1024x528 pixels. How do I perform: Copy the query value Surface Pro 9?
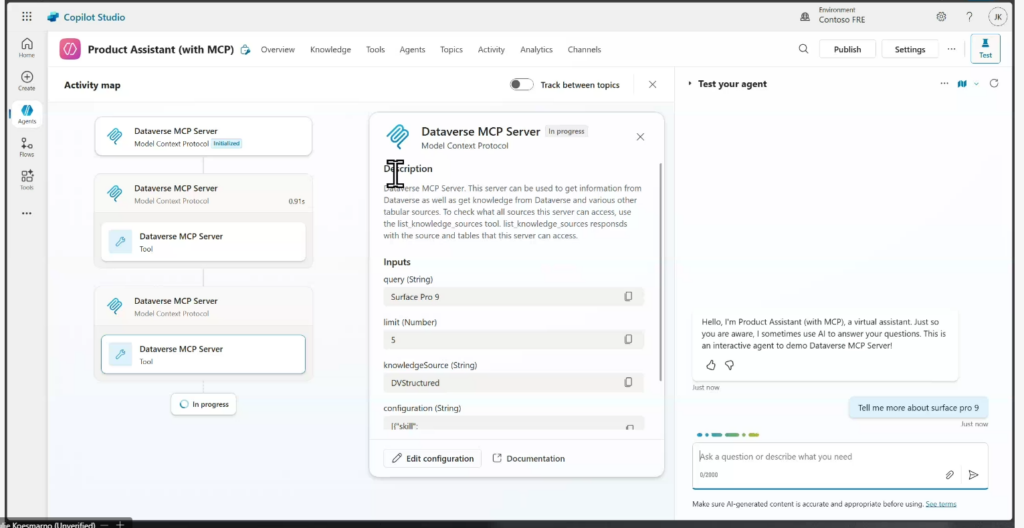click(628, 297)
